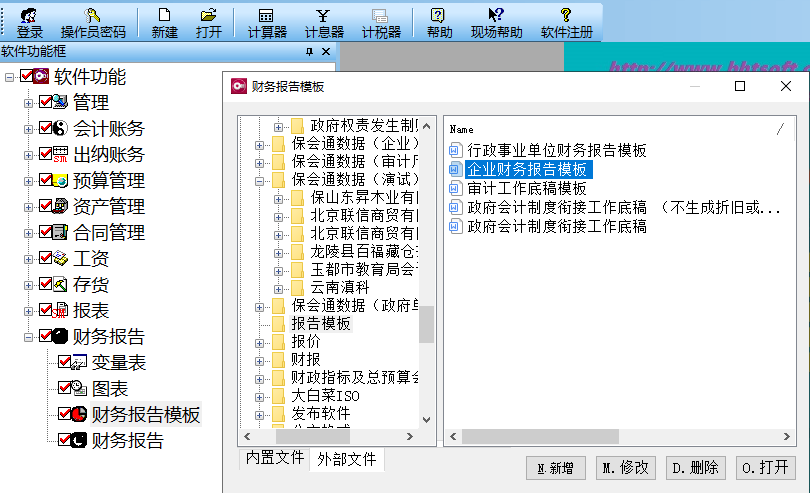Uncheck the 预算管理 checkbox
Screen dimensions: 810x493
click(x=45, y=180)
